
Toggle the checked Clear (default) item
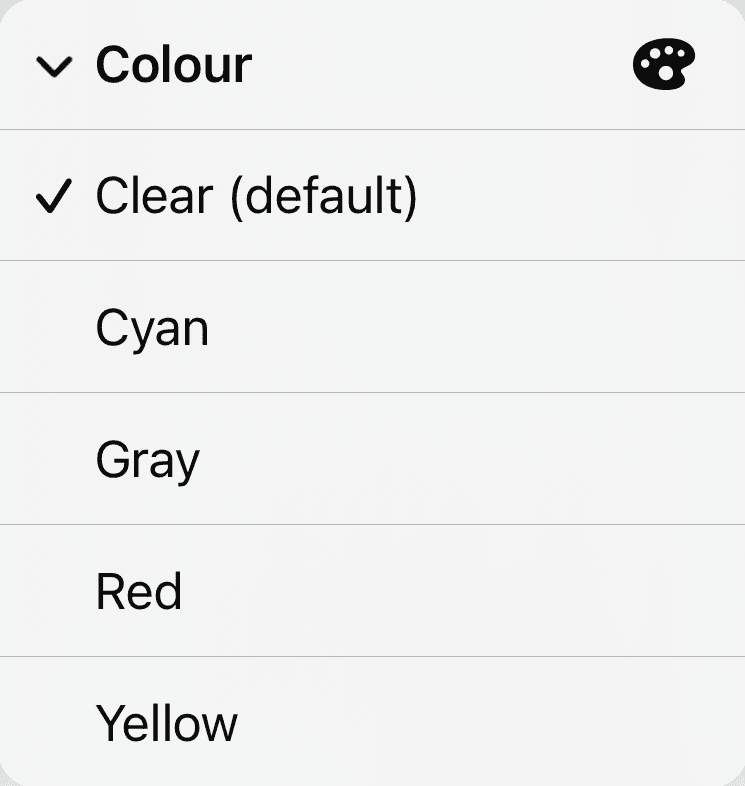[256, 197]
